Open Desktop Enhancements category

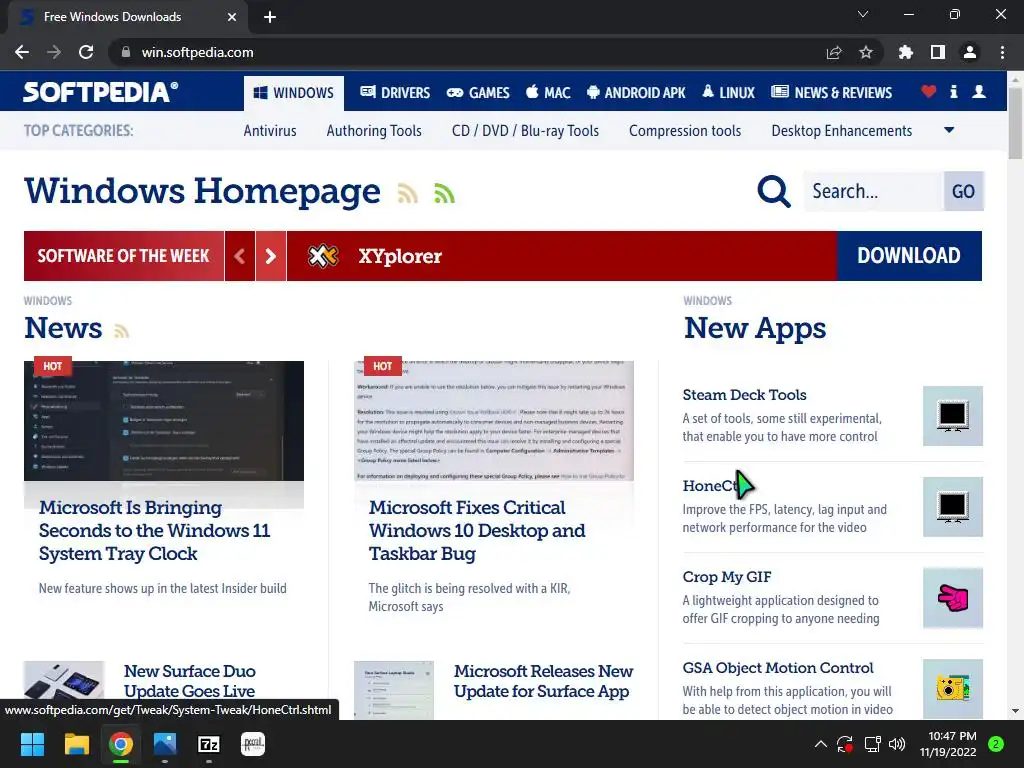coord(842,131)
